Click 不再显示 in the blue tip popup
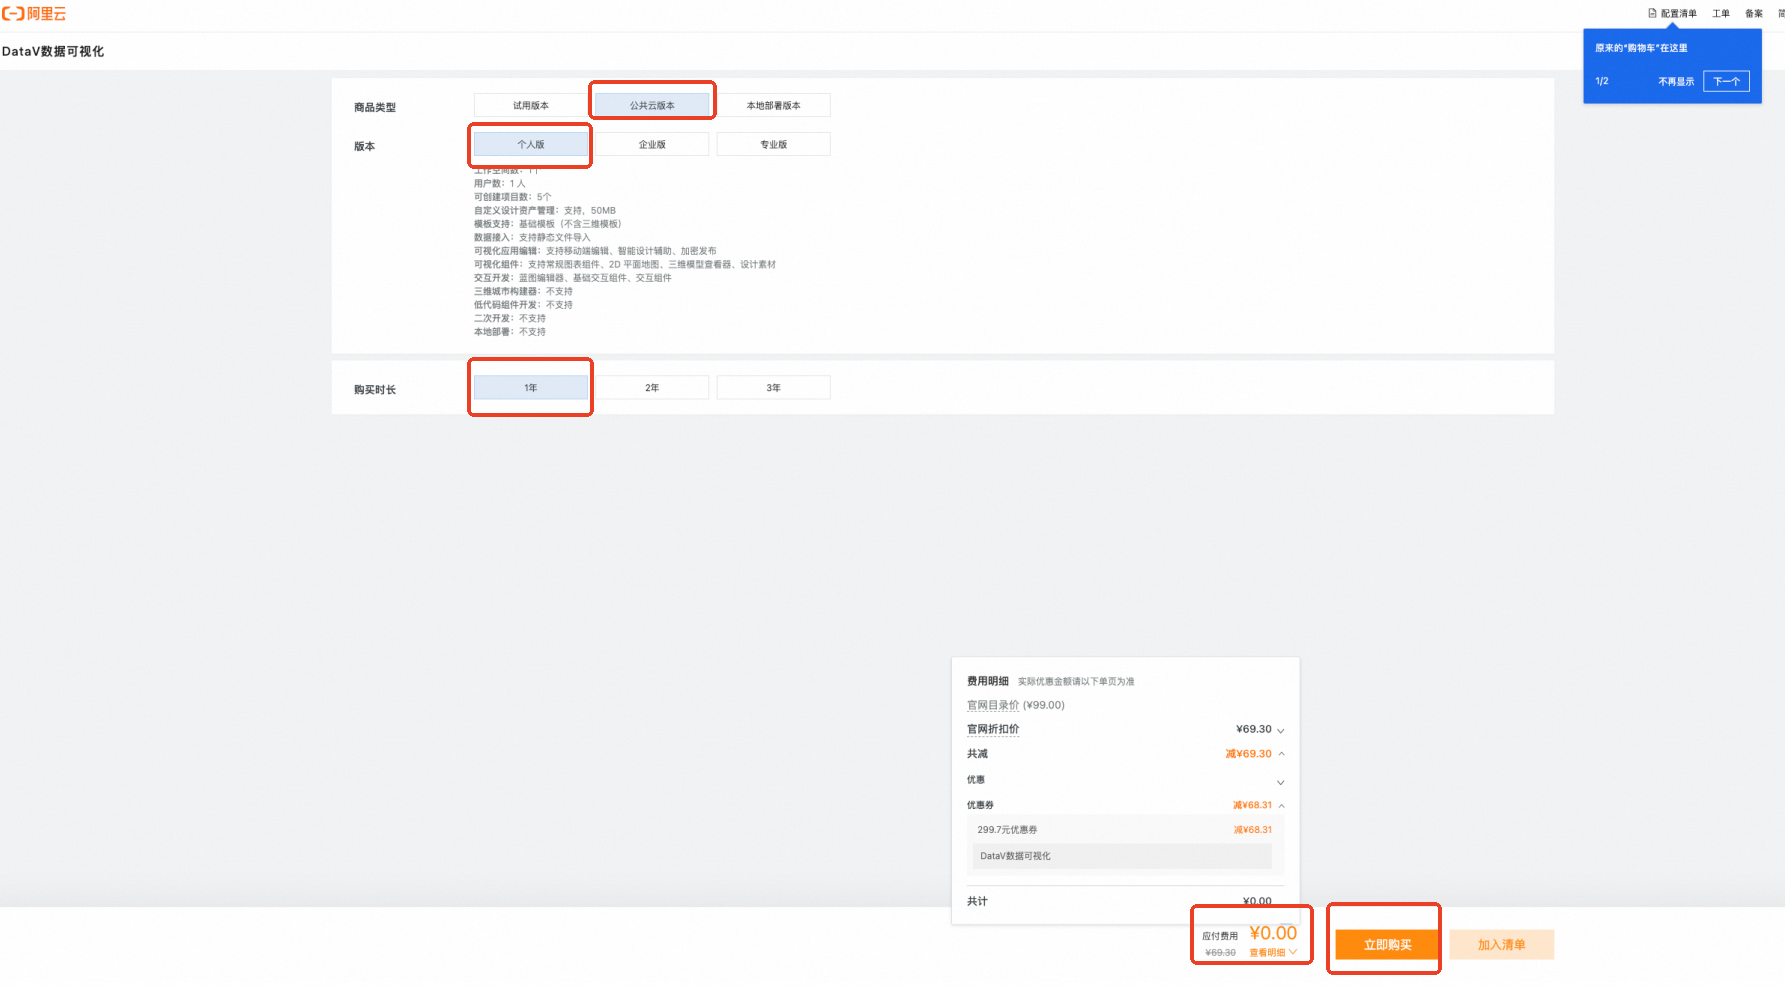Viewport: 1785px width, 986px height. (x=1676, y=81)
